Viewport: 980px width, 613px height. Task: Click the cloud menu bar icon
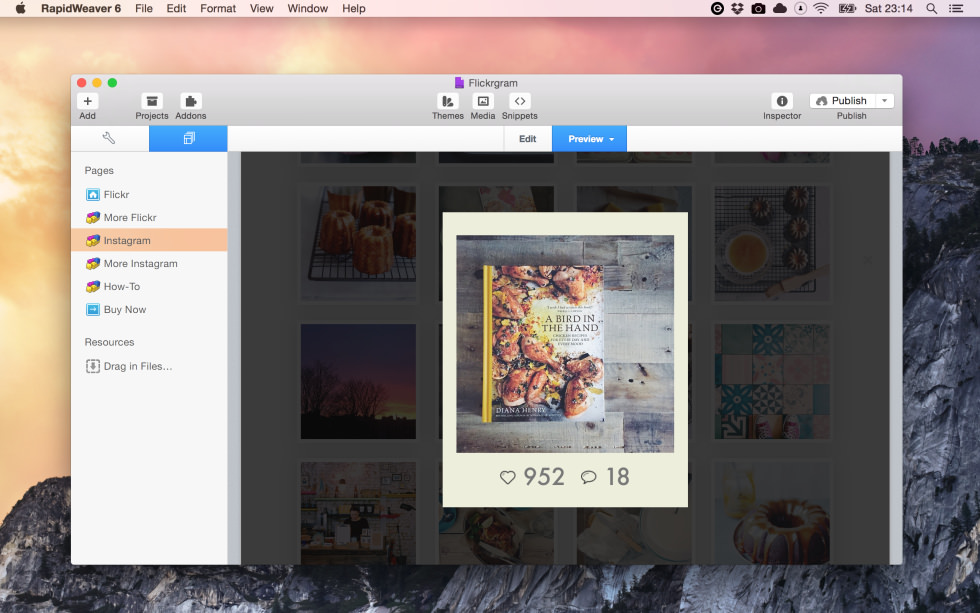(780, 8)
